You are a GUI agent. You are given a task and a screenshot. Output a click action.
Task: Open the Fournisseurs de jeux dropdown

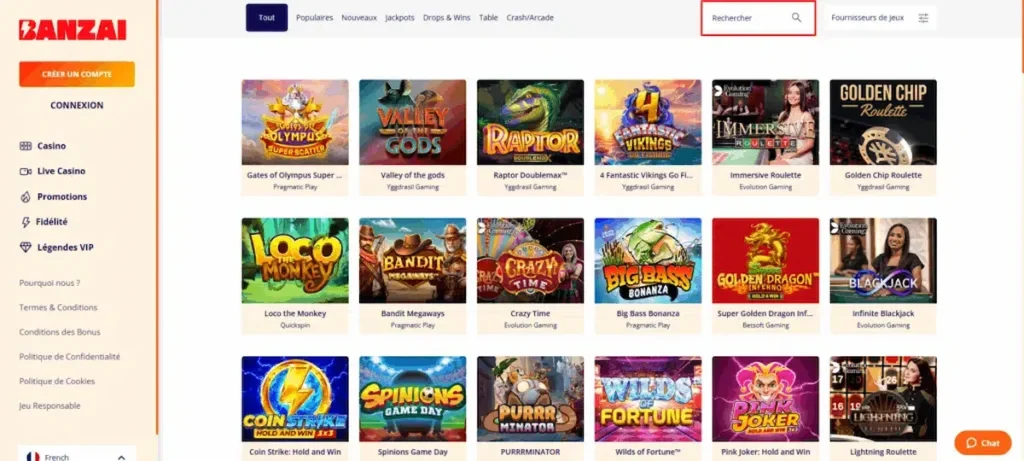880,18
